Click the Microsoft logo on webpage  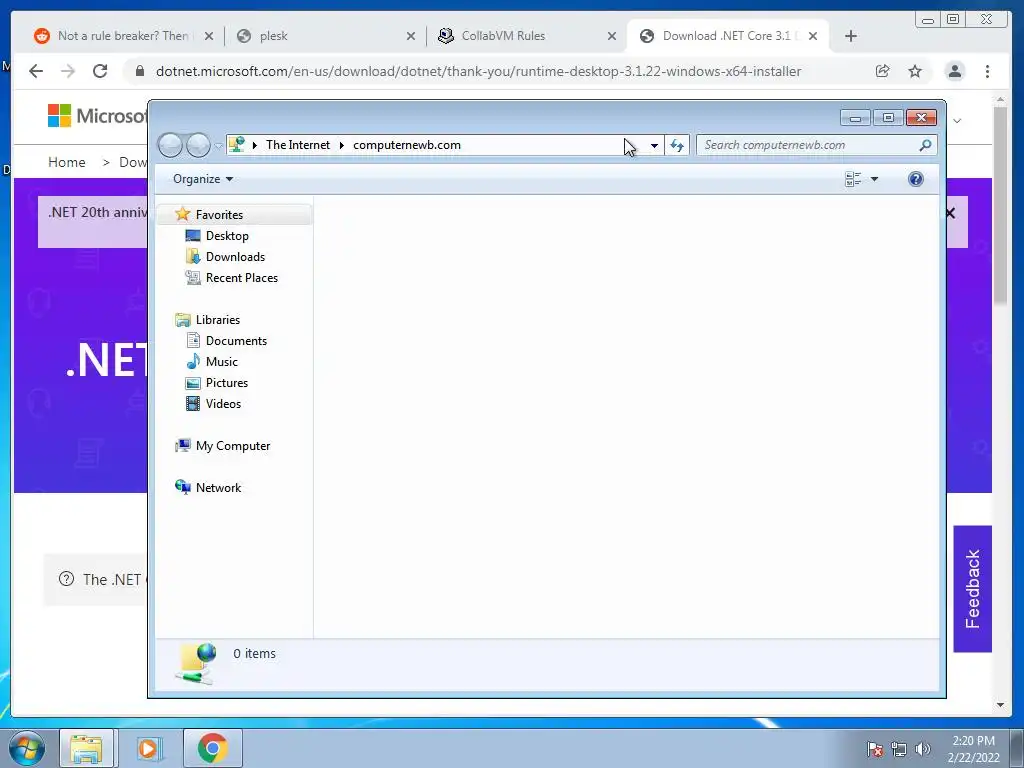97,116
